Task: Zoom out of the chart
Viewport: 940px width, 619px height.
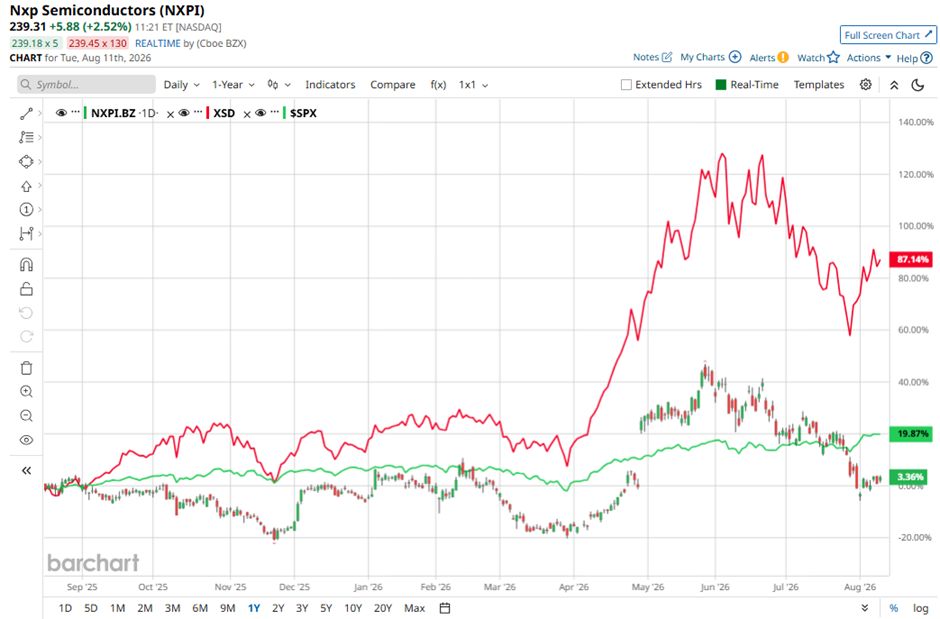Action: 26,416
